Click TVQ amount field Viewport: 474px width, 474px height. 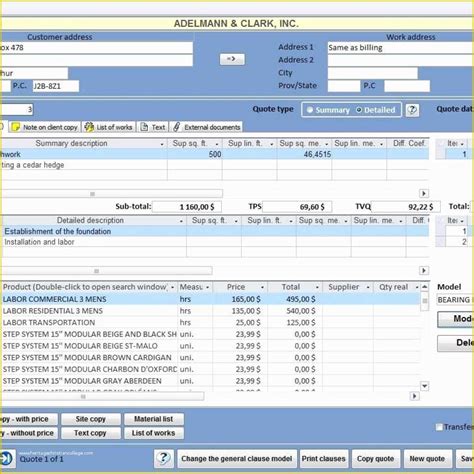(x=405, y=207)
